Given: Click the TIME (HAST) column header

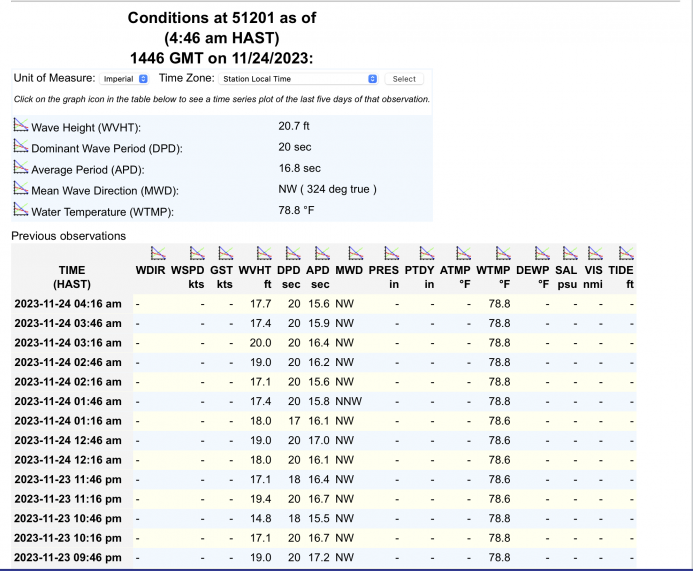Looking at the screenshot, I should pos(72,277).
